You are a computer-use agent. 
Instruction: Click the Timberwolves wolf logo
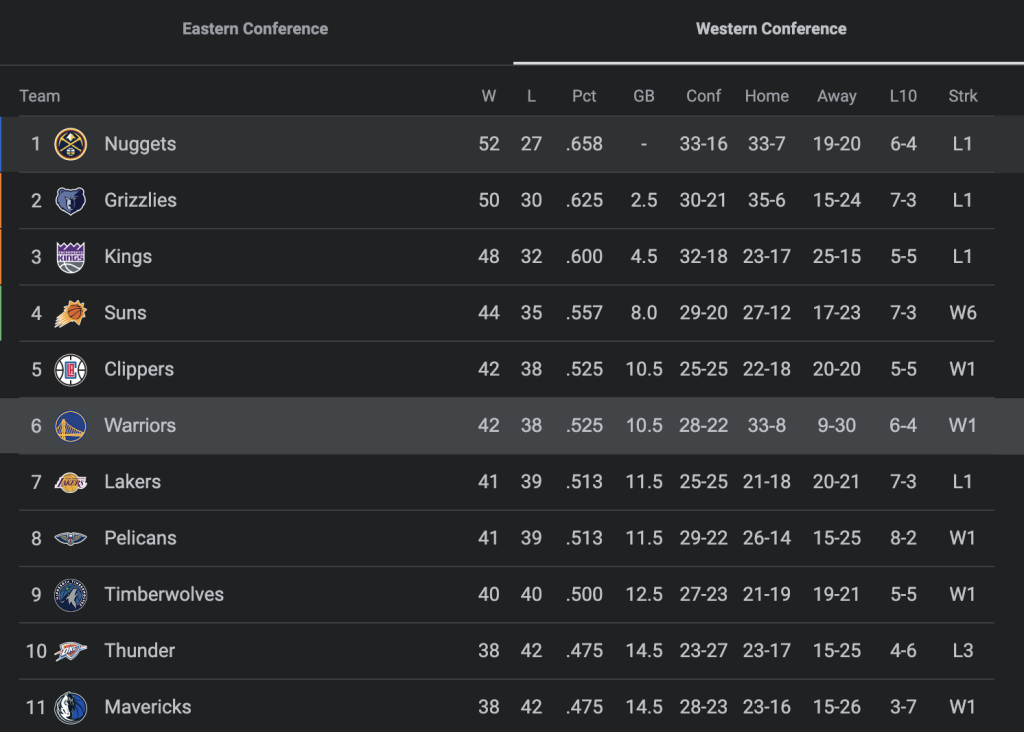pos(71,595)
